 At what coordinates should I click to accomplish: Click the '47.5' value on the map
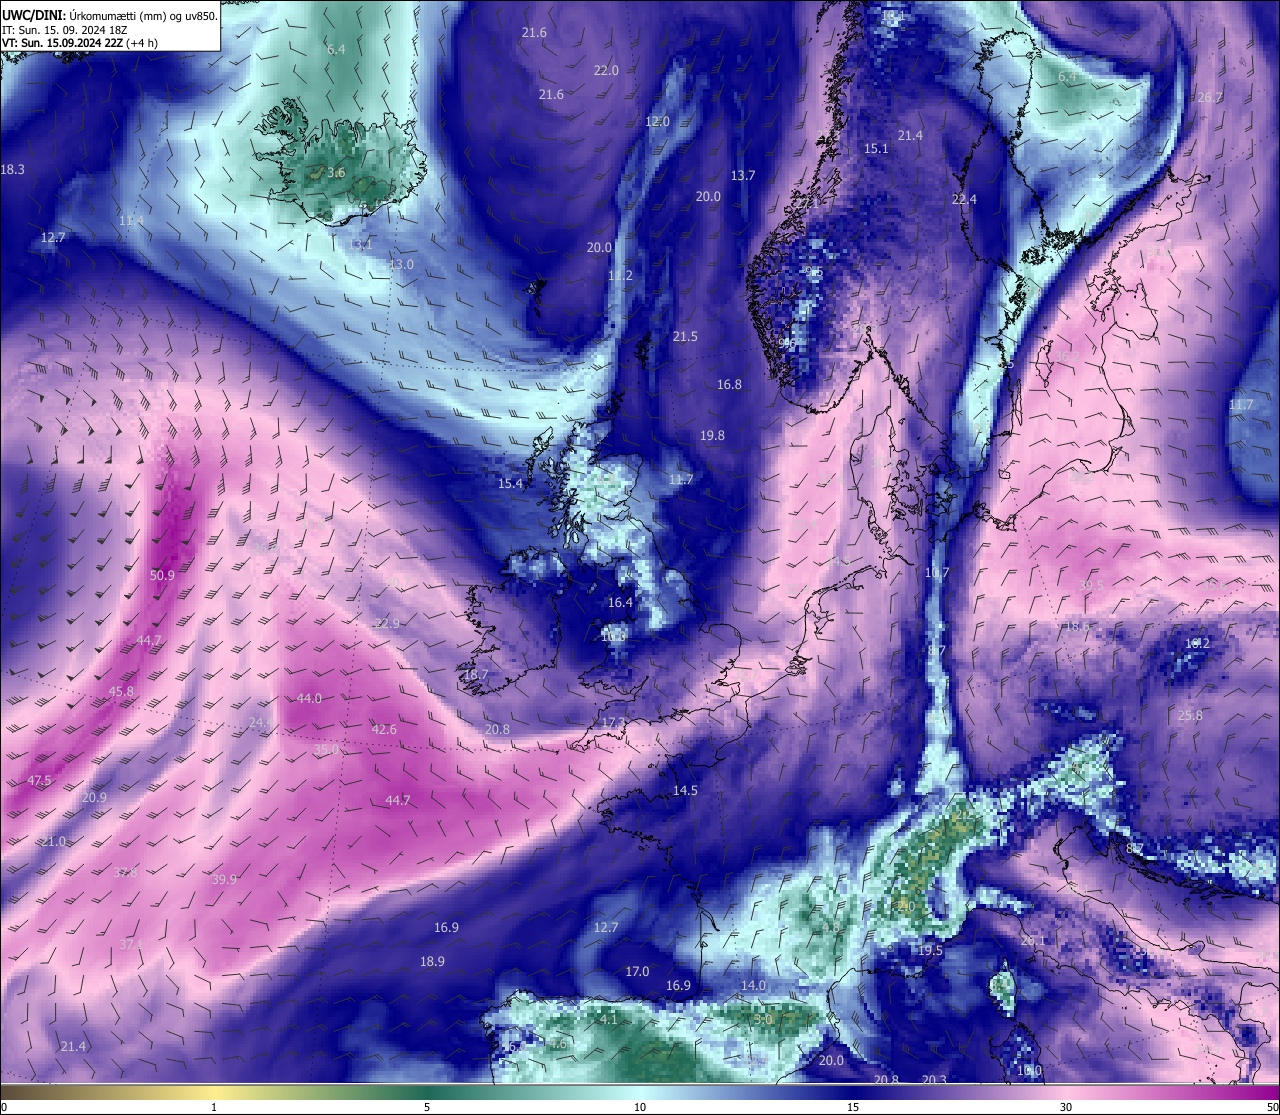tap(39, 780)
